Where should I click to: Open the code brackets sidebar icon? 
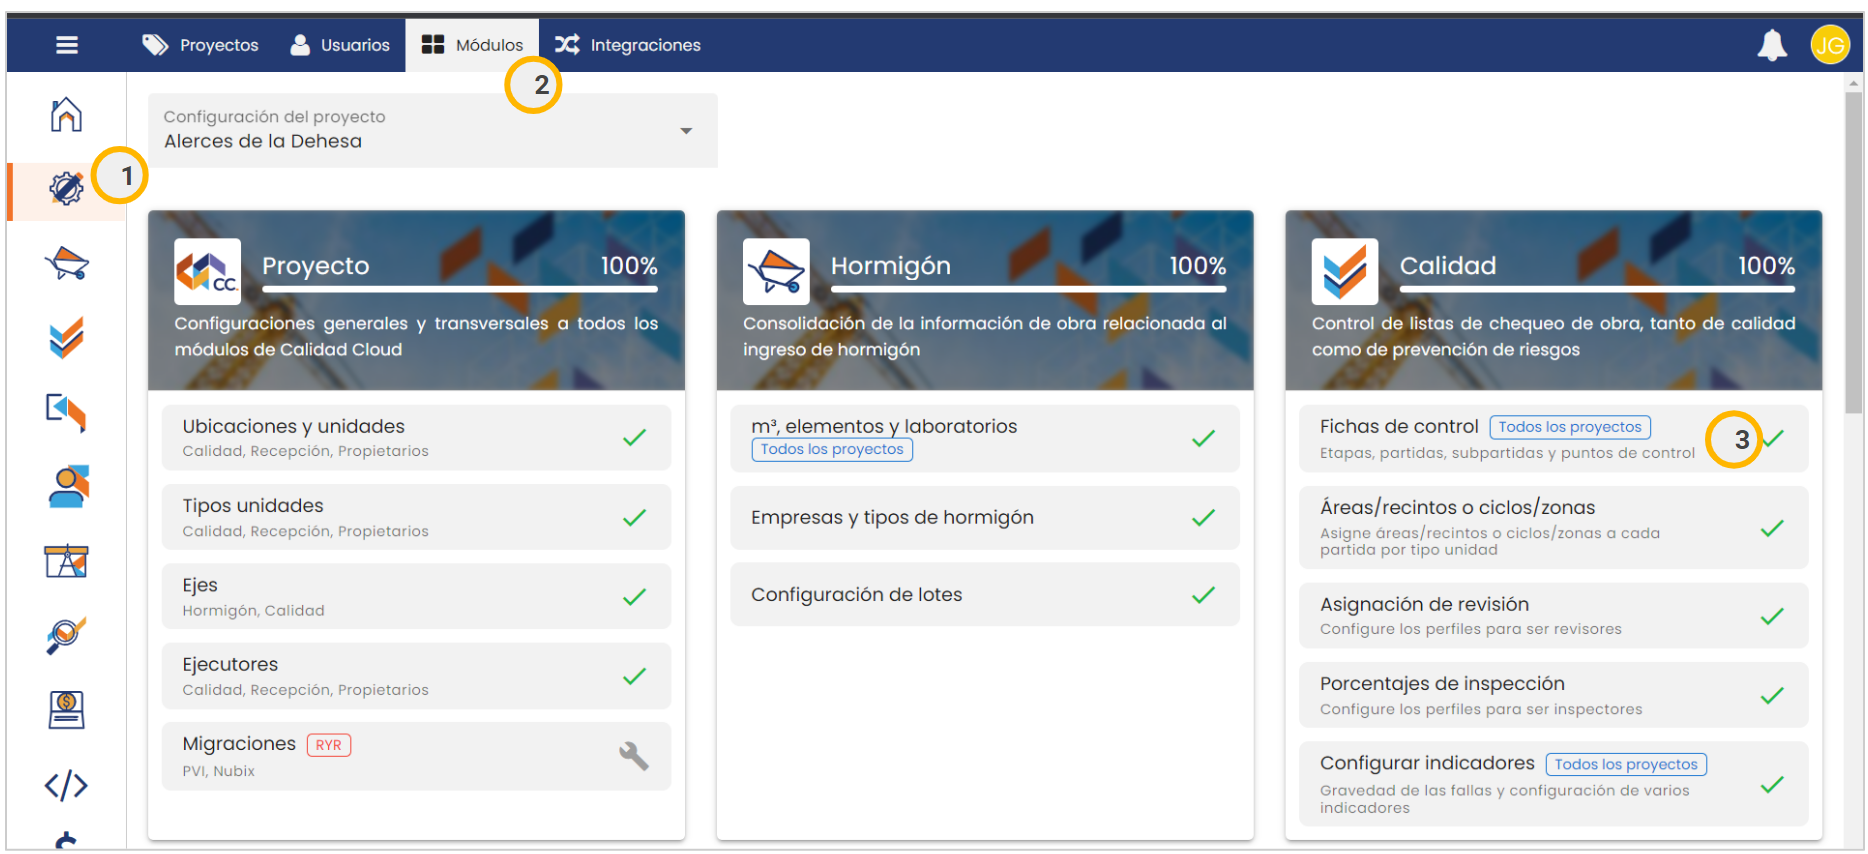(66, 785)
